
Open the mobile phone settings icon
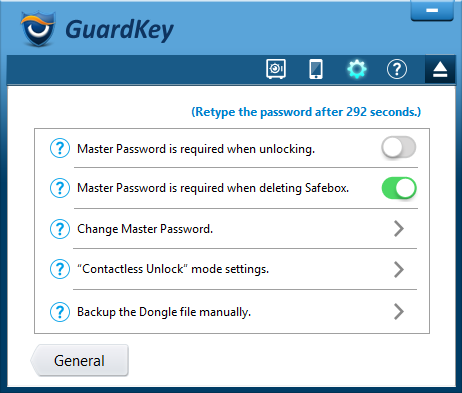point(316,69)
